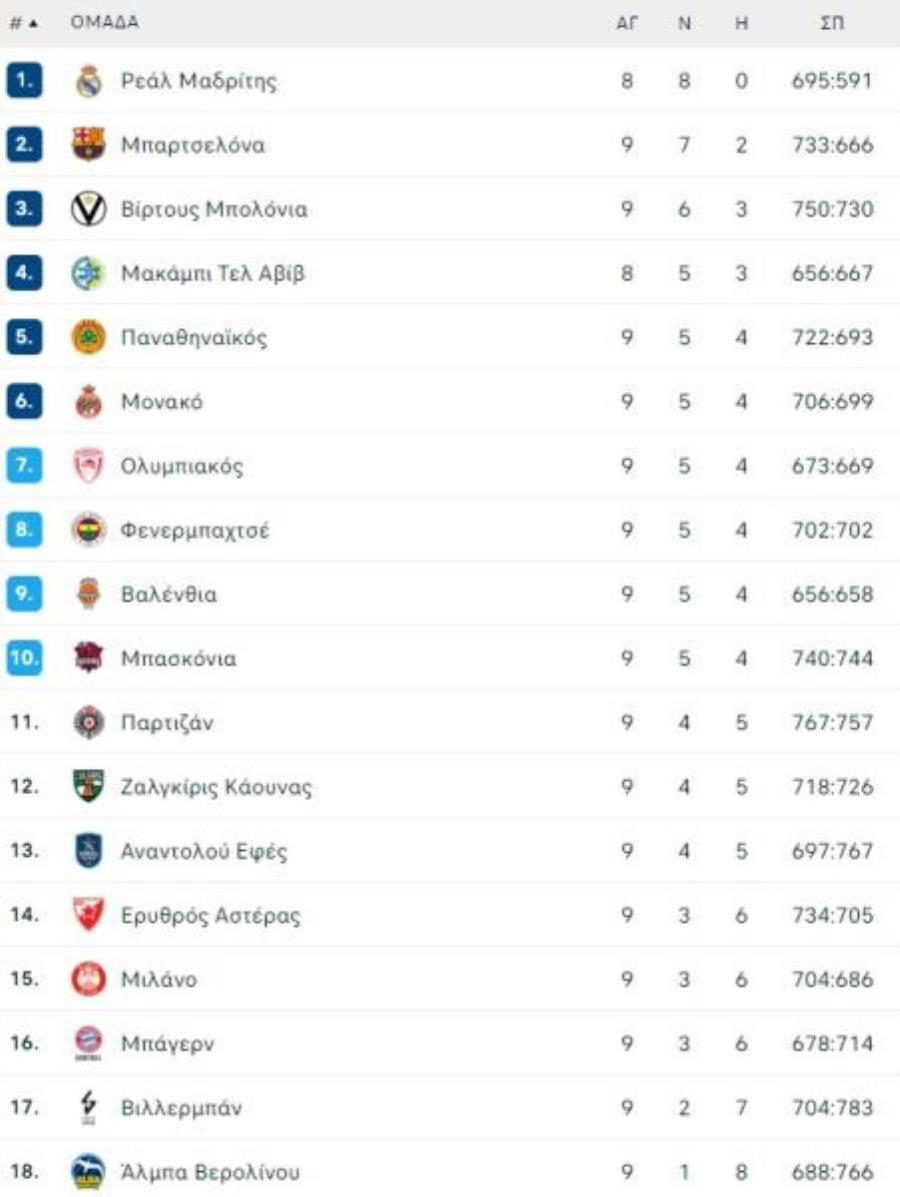
Task: Click the Virtus Bologna V logo
Action: 89,208
